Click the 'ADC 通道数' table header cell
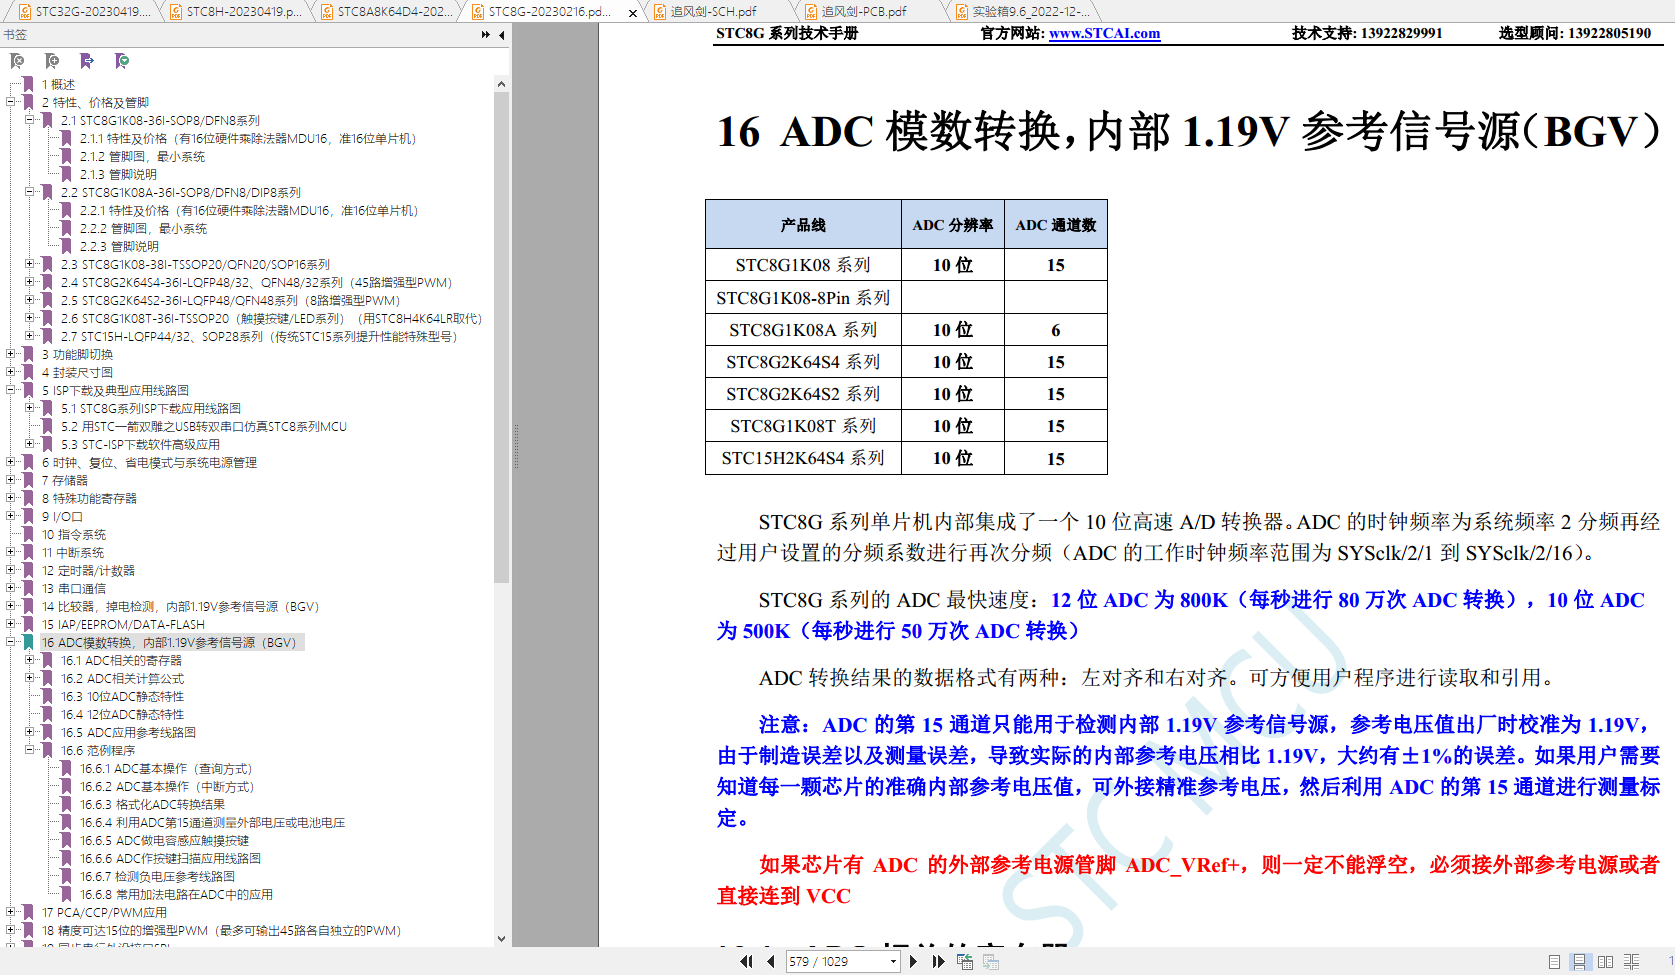 [x=1056, y=225]
